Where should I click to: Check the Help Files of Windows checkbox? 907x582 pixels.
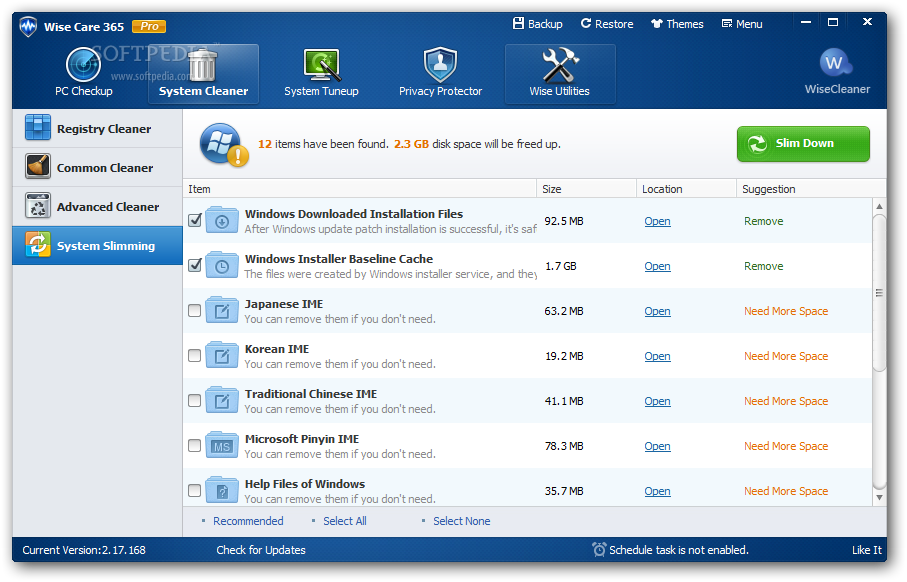point(194,491)
